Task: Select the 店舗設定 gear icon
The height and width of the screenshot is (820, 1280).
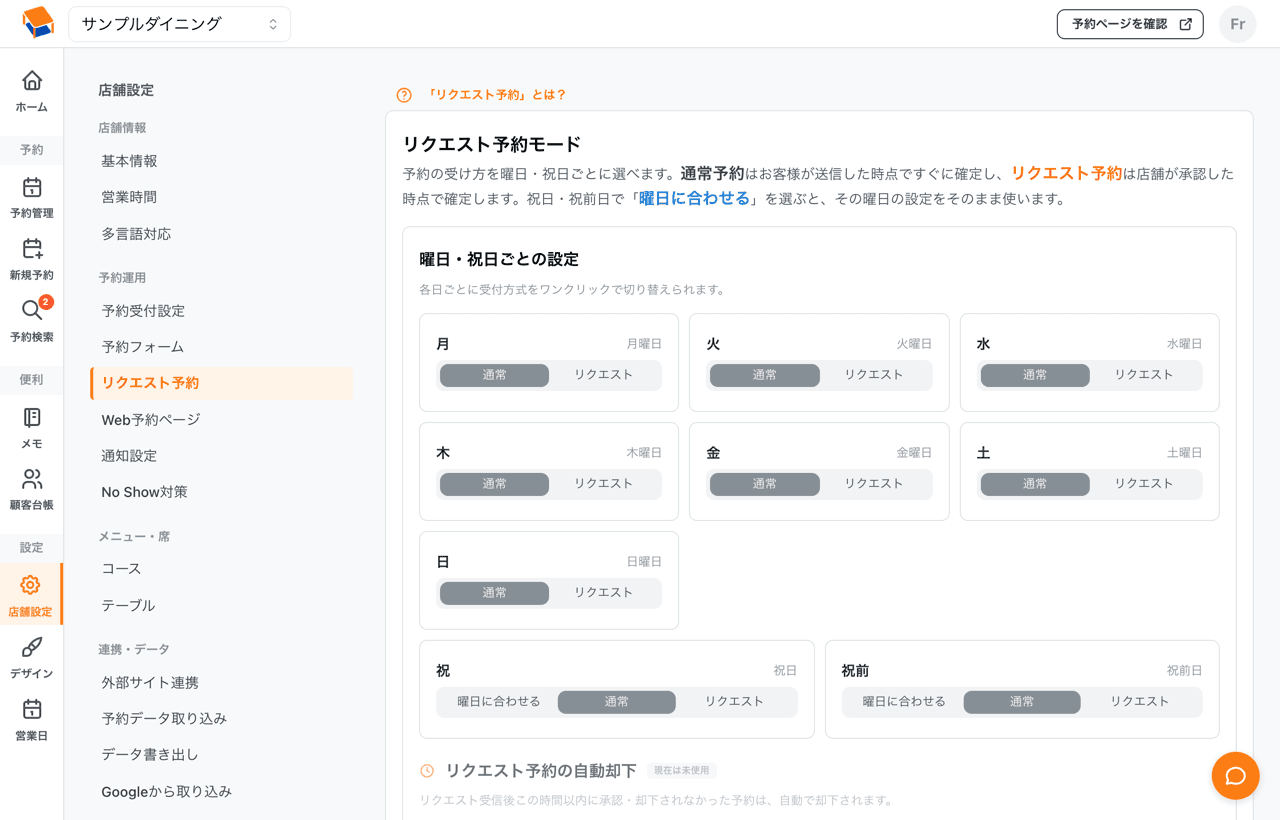Action: pyautogui.click(x=30, y=585)
